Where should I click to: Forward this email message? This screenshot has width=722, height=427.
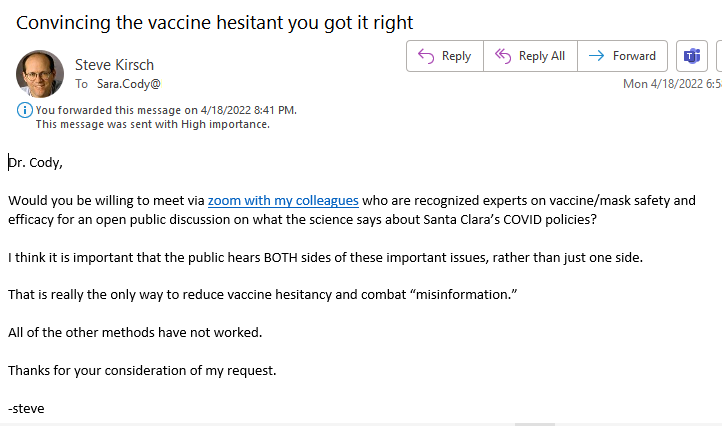pyautogui.click(x=623, y=56)
